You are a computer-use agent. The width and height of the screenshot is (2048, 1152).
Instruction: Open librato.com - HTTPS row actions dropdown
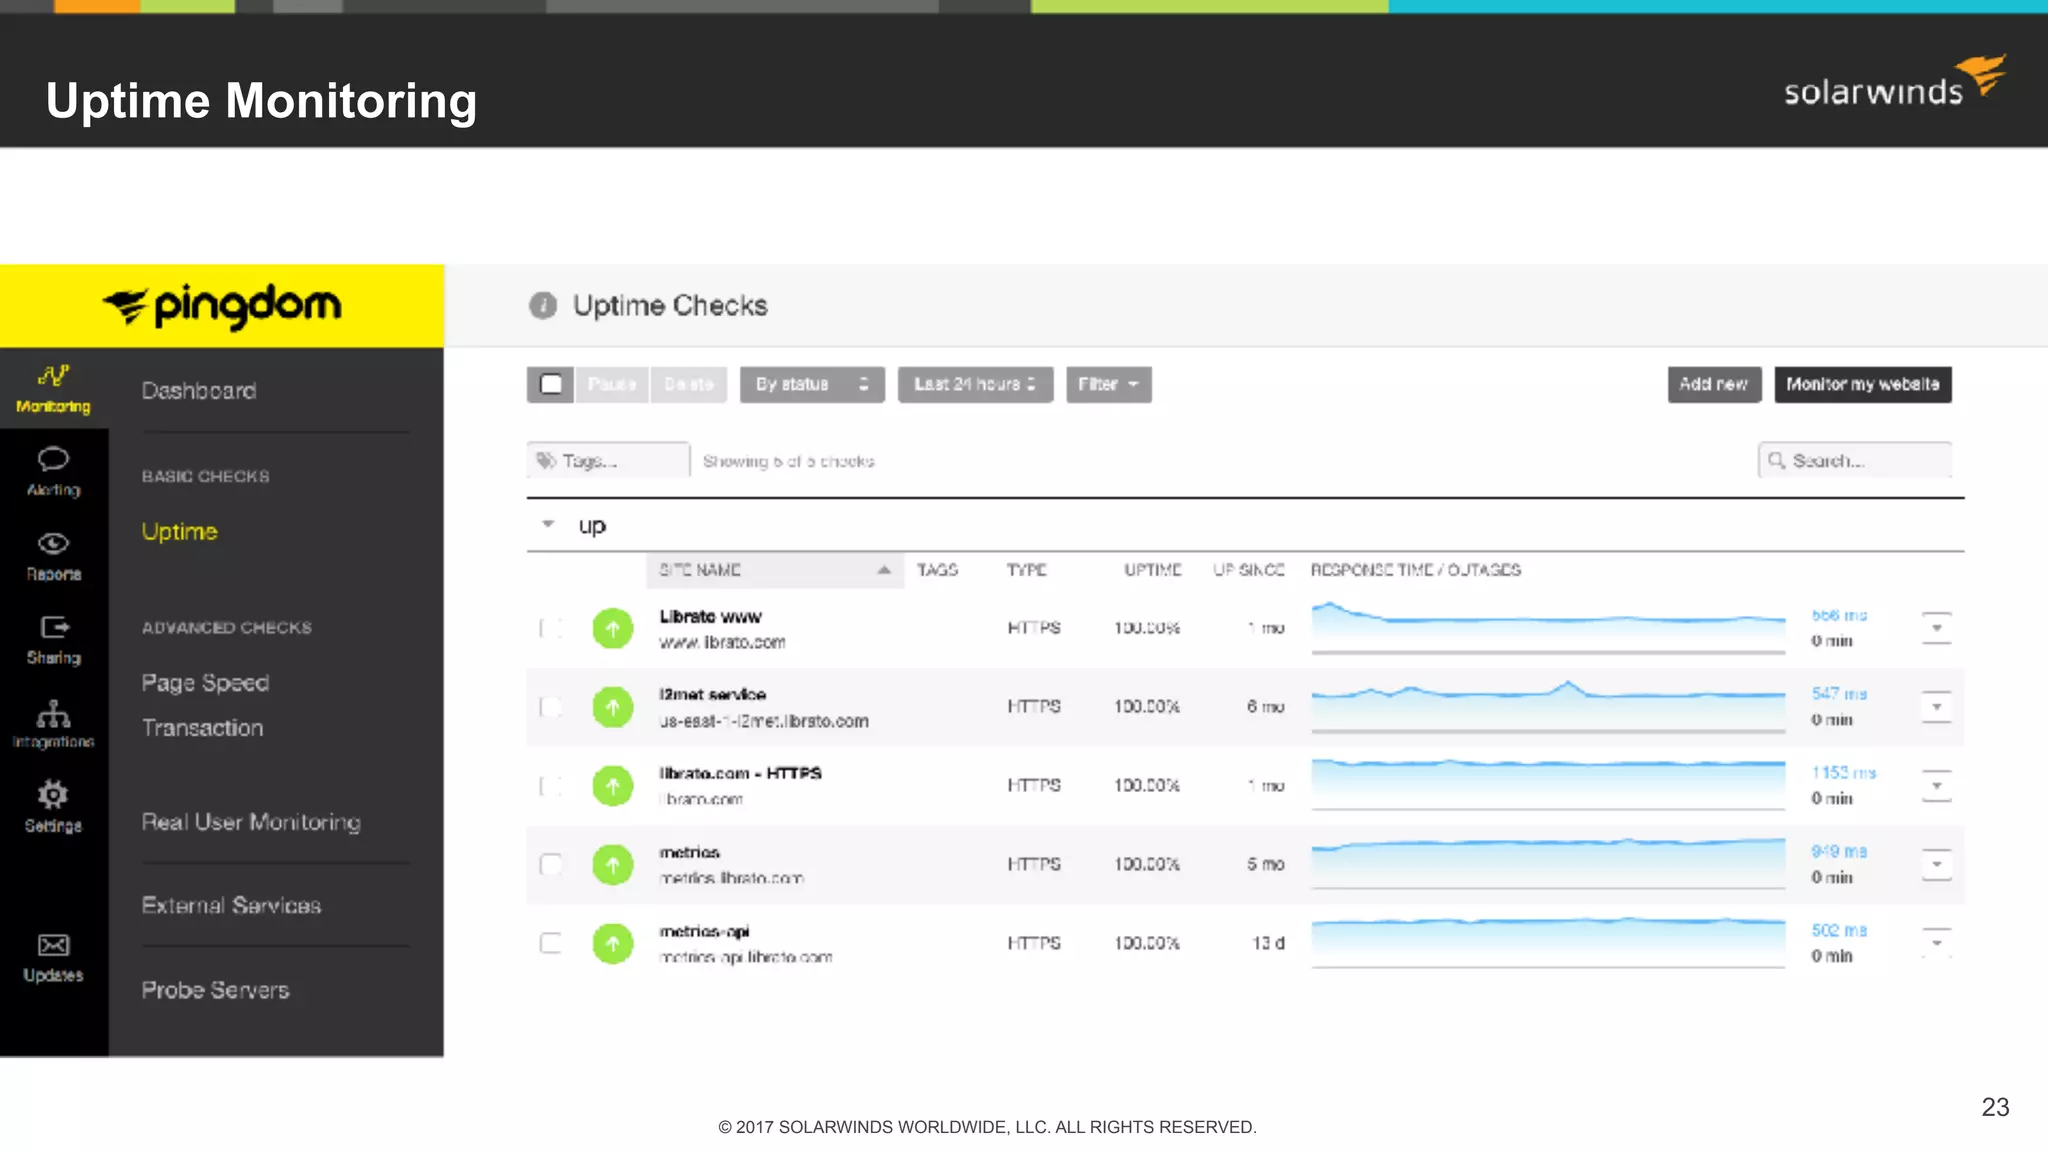pyautogui.click(x=1936, y=786)
